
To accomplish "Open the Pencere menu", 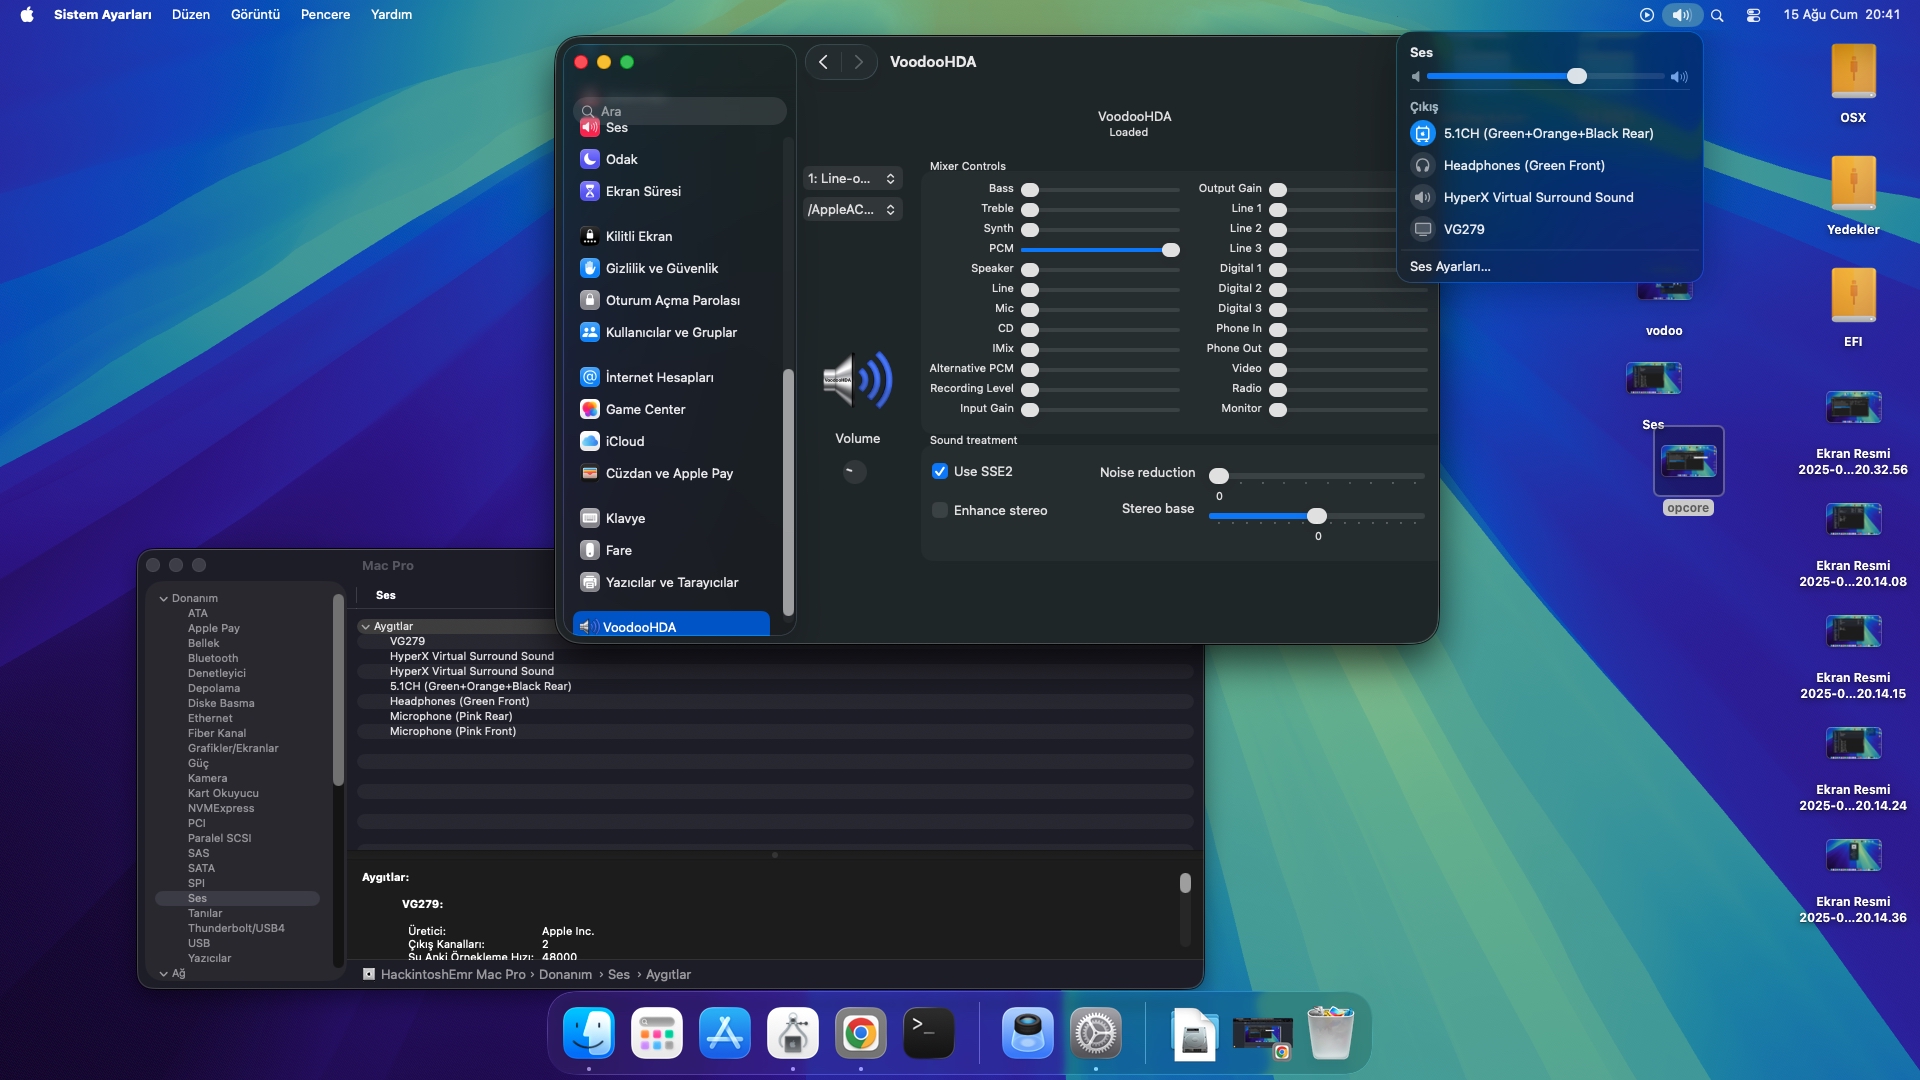I will tap(325, 15).
